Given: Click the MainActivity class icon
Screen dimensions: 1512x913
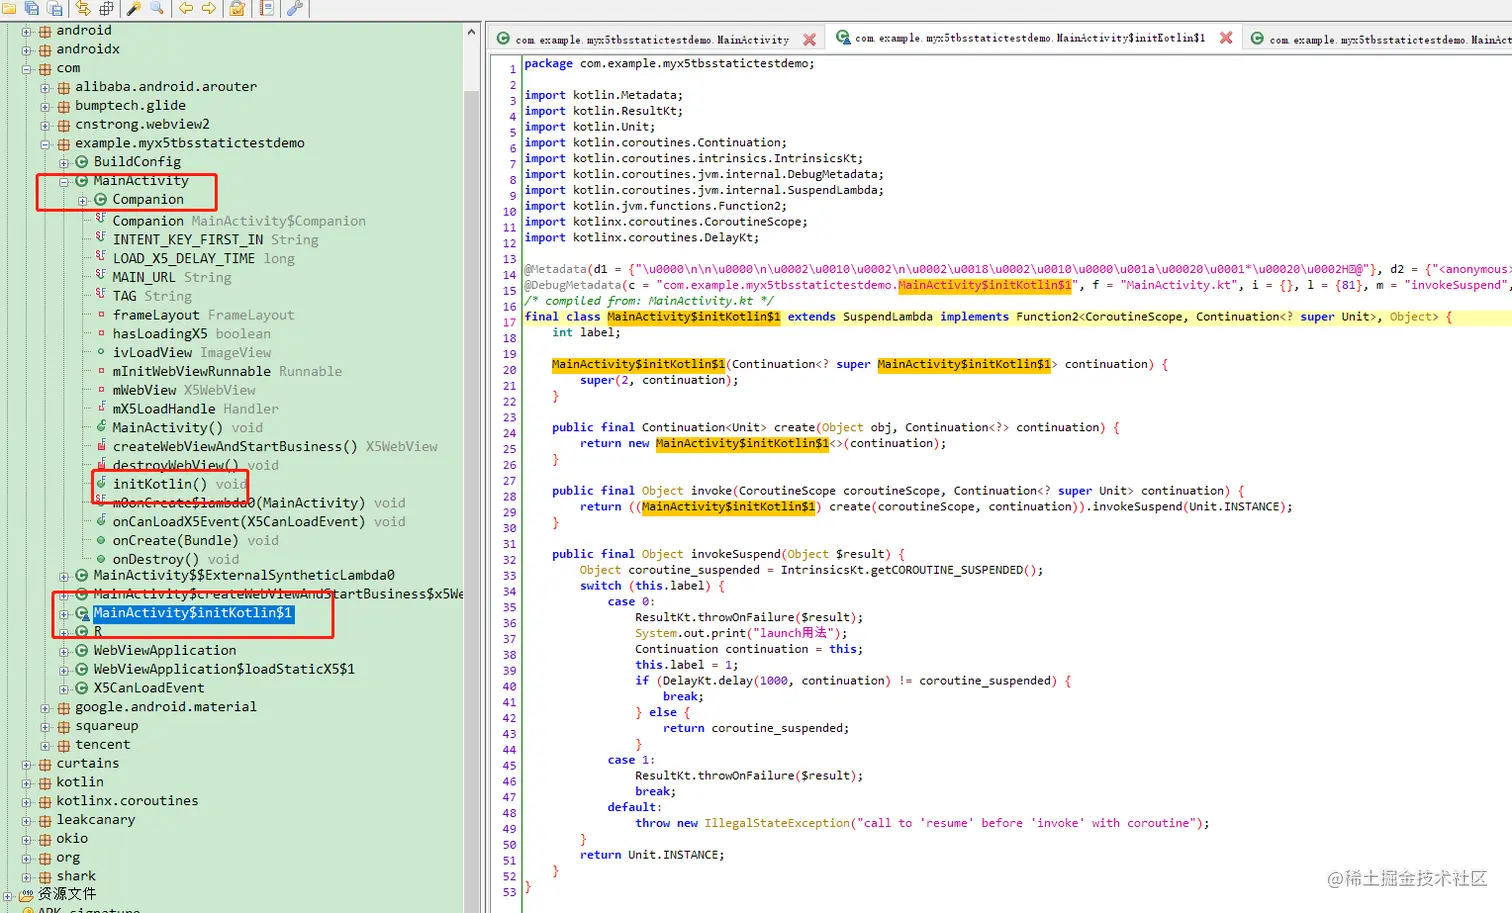Looking at the screenshot, I should pyautogui.click(x=82, y=181).
